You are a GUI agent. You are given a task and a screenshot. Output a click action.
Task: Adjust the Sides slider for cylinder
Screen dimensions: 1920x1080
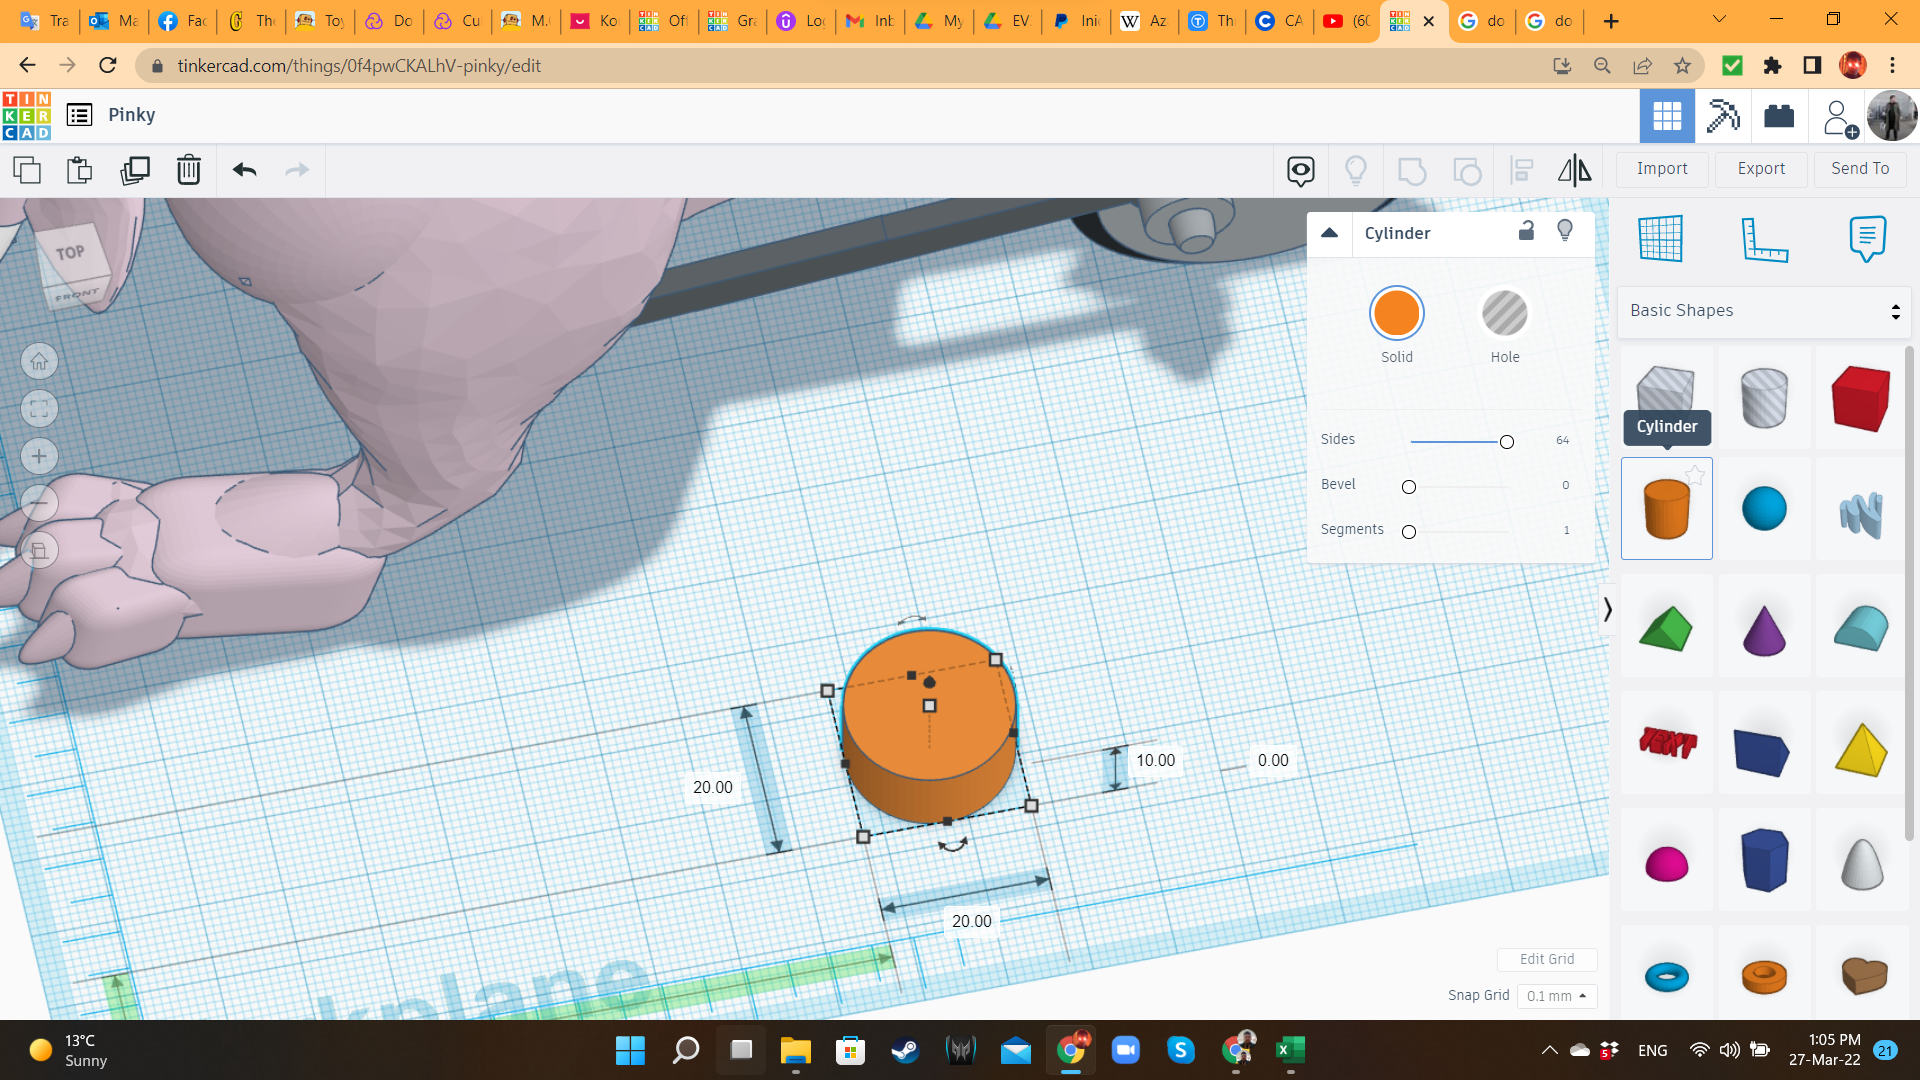[x=1507, y=440]
